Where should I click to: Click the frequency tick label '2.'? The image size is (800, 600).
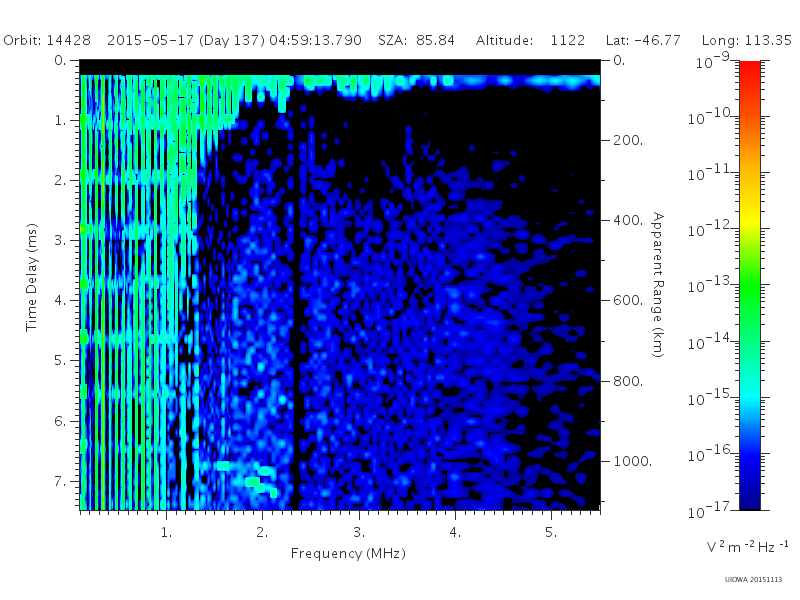point(262,532)
